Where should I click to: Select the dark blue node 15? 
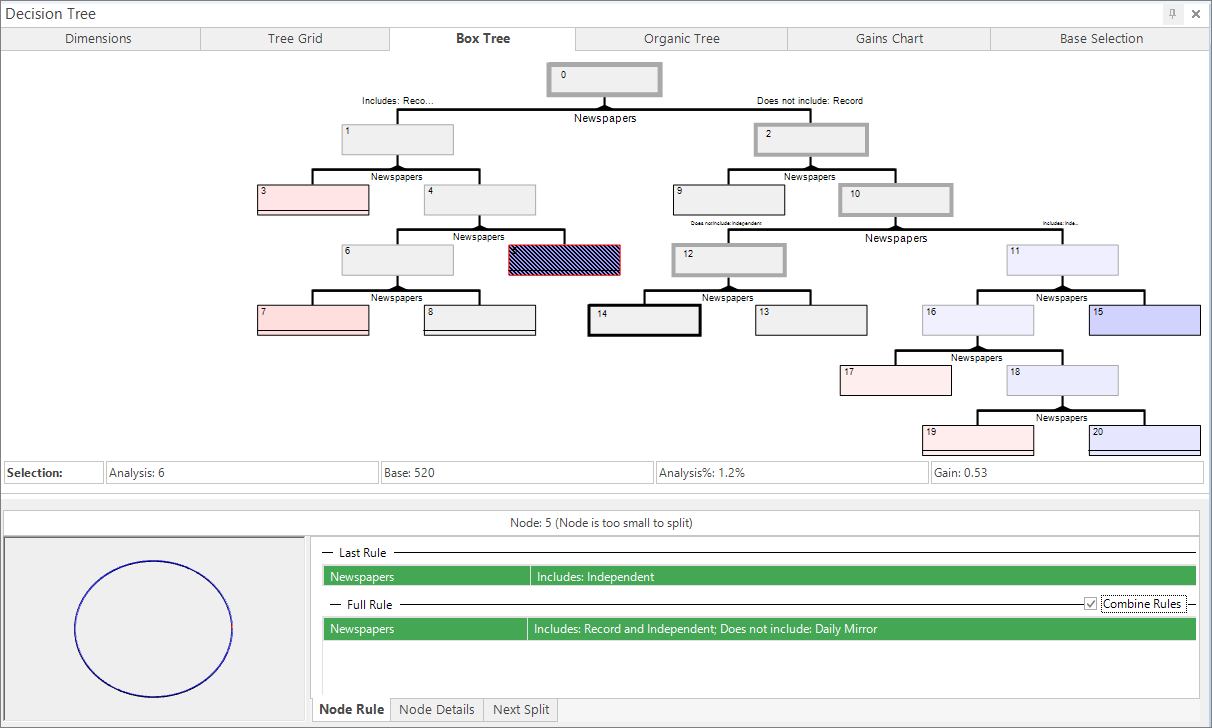pyautogui.click(x=1145, y=320)
